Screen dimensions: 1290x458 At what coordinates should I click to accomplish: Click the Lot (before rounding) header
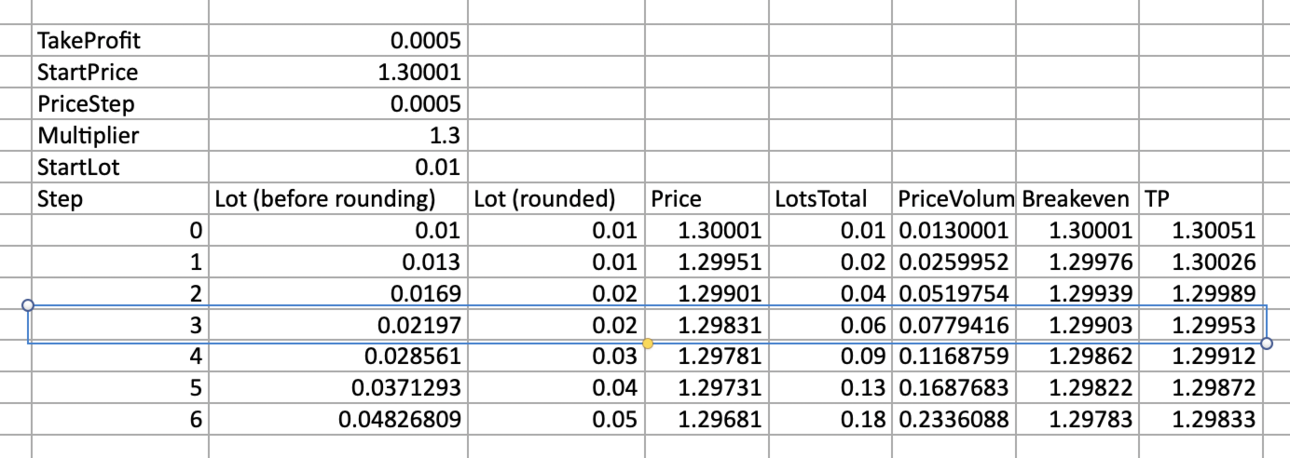pyautogui.click(x=337, y=198)
